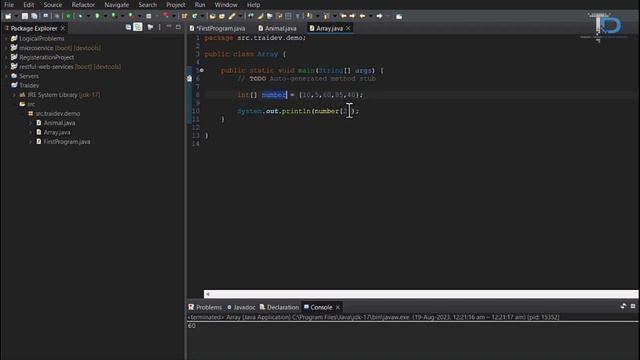Expand the FirstProgram.java tree node
The image size is (640, 360).
click(31, 142)
